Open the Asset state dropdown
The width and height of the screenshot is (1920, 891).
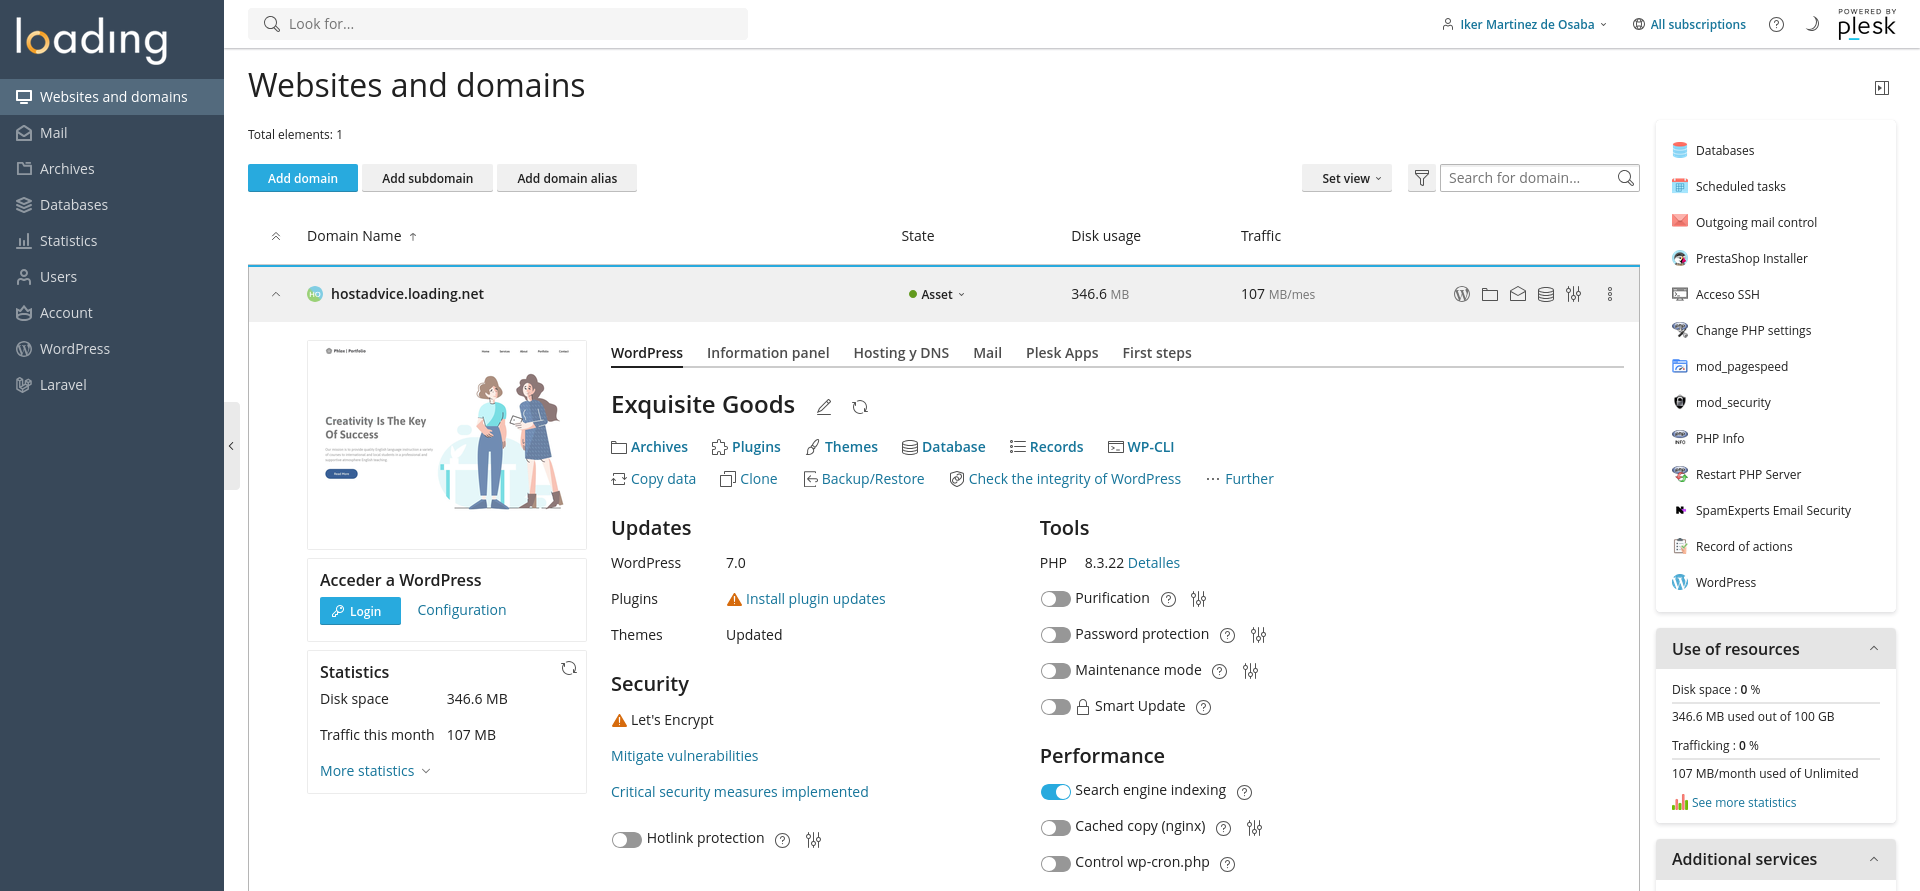click(x=937, y=294)
